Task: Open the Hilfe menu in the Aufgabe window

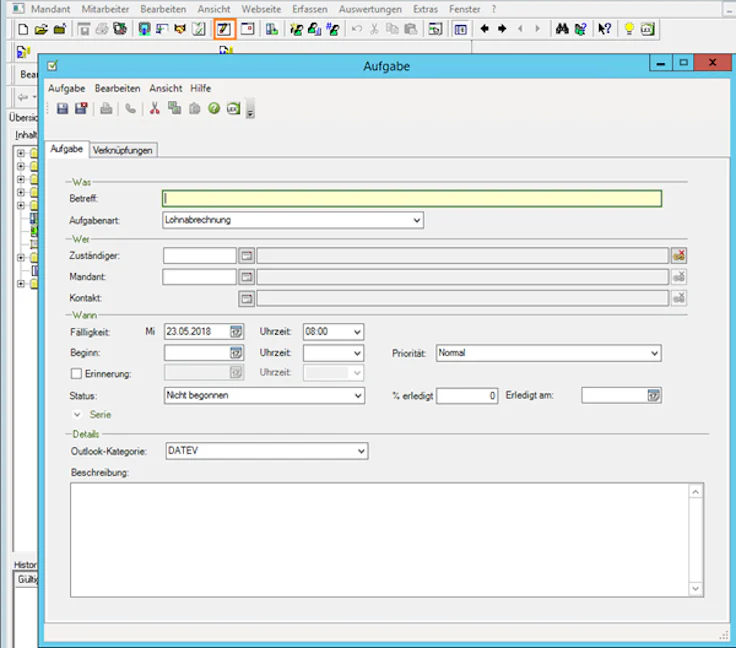Action: [200, 88]
